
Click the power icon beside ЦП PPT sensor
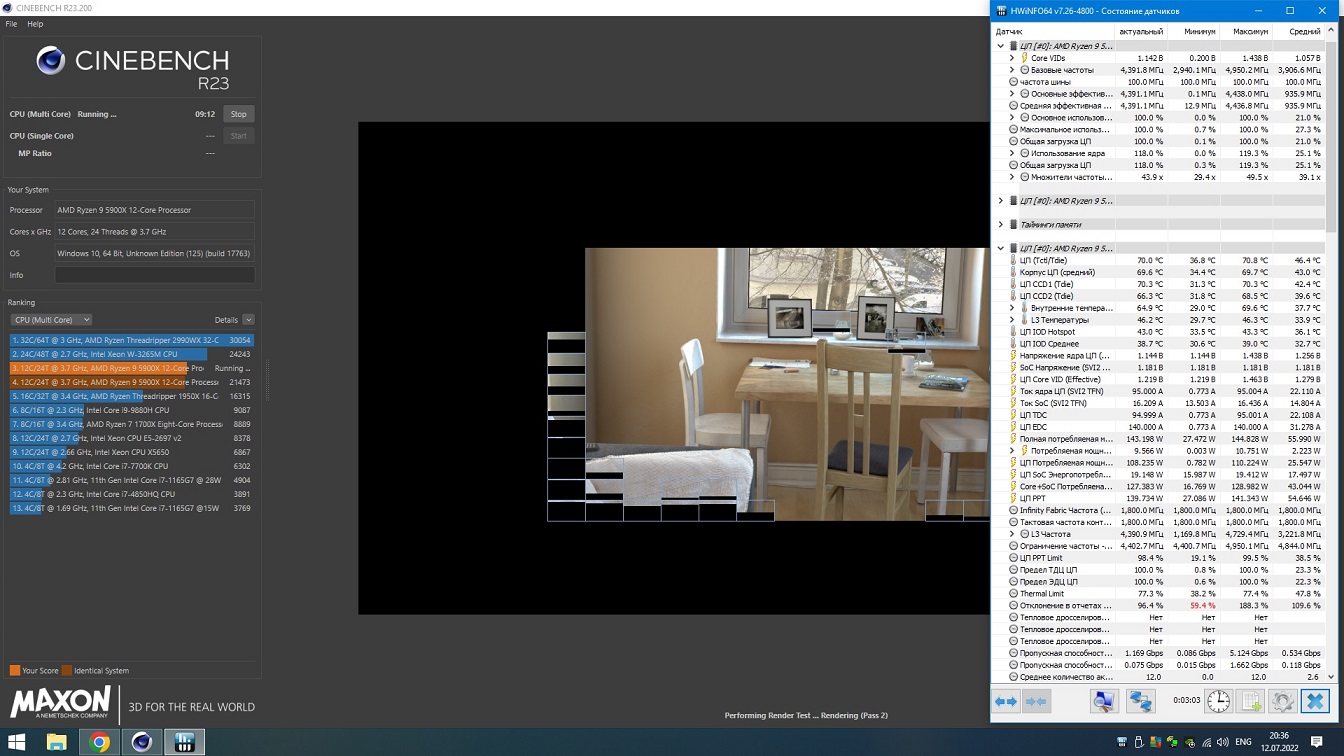[1013, 499]
